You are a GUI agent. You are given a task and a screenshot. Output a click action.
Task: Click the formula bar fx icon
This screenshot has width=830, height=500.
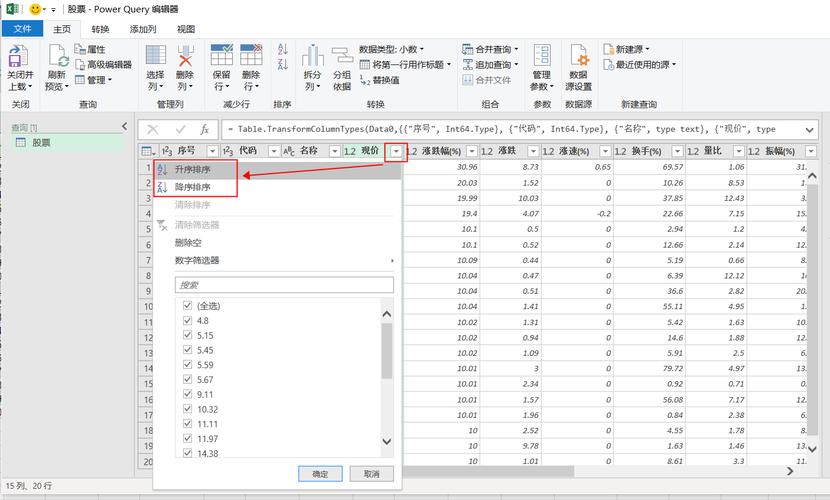pos(204,129)
